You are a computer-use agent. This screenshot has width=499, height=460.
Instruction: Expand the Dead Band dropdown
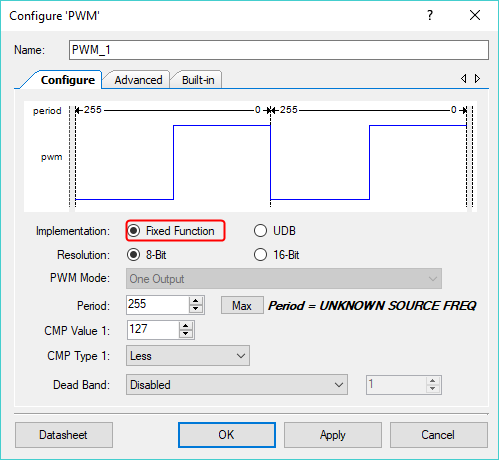coord(237,385)
